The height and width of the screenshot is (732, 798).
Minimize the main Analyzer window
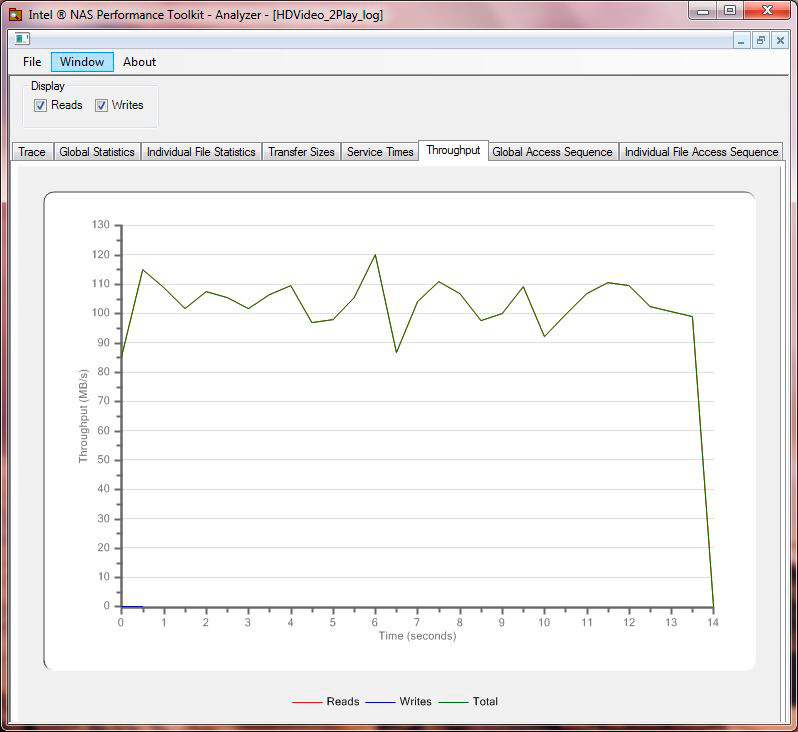coord(703,10)
